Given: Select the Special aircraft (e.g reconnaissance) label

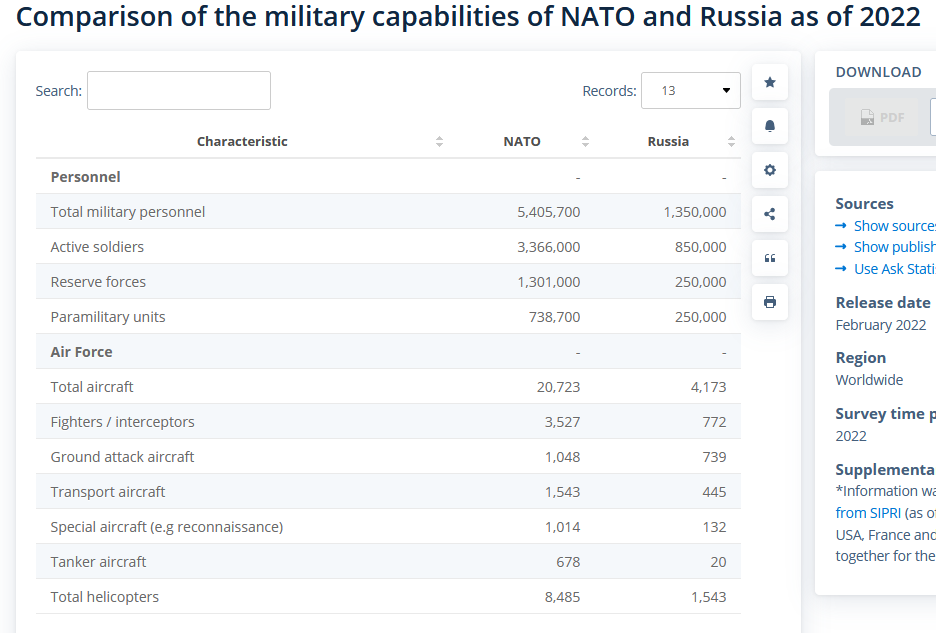Looking at the screenshot, I should 167,527.
